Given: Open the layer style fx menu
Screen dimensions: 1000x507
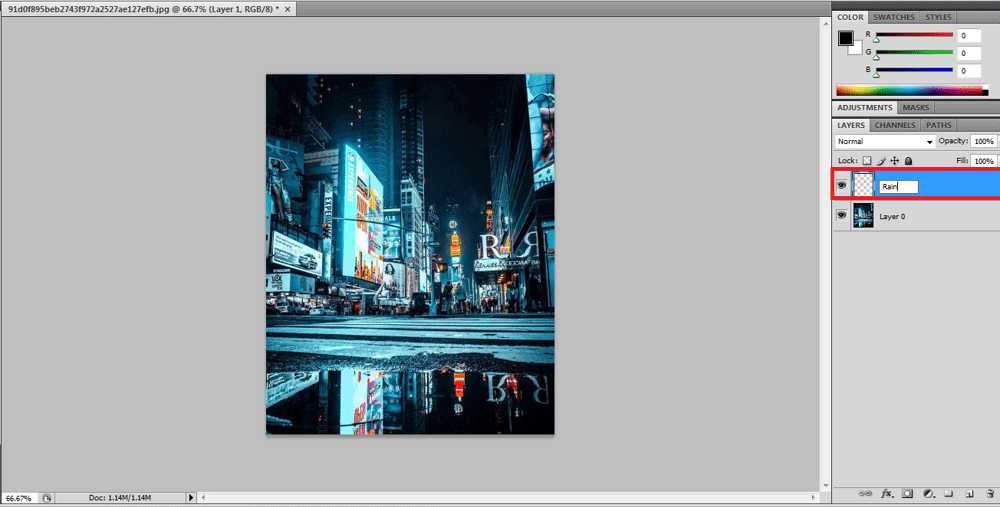Looking at the screenshot, I should tap(886, 494).
